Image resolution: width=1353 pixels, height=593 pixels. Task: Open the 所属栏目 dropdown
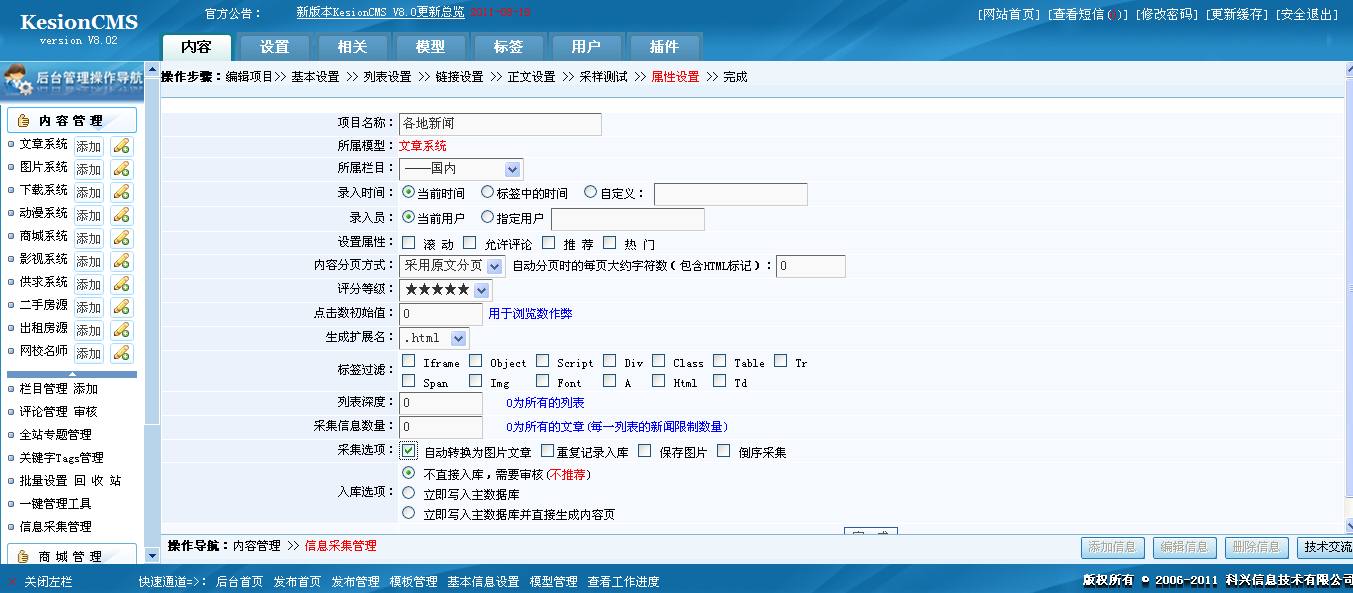461,169
